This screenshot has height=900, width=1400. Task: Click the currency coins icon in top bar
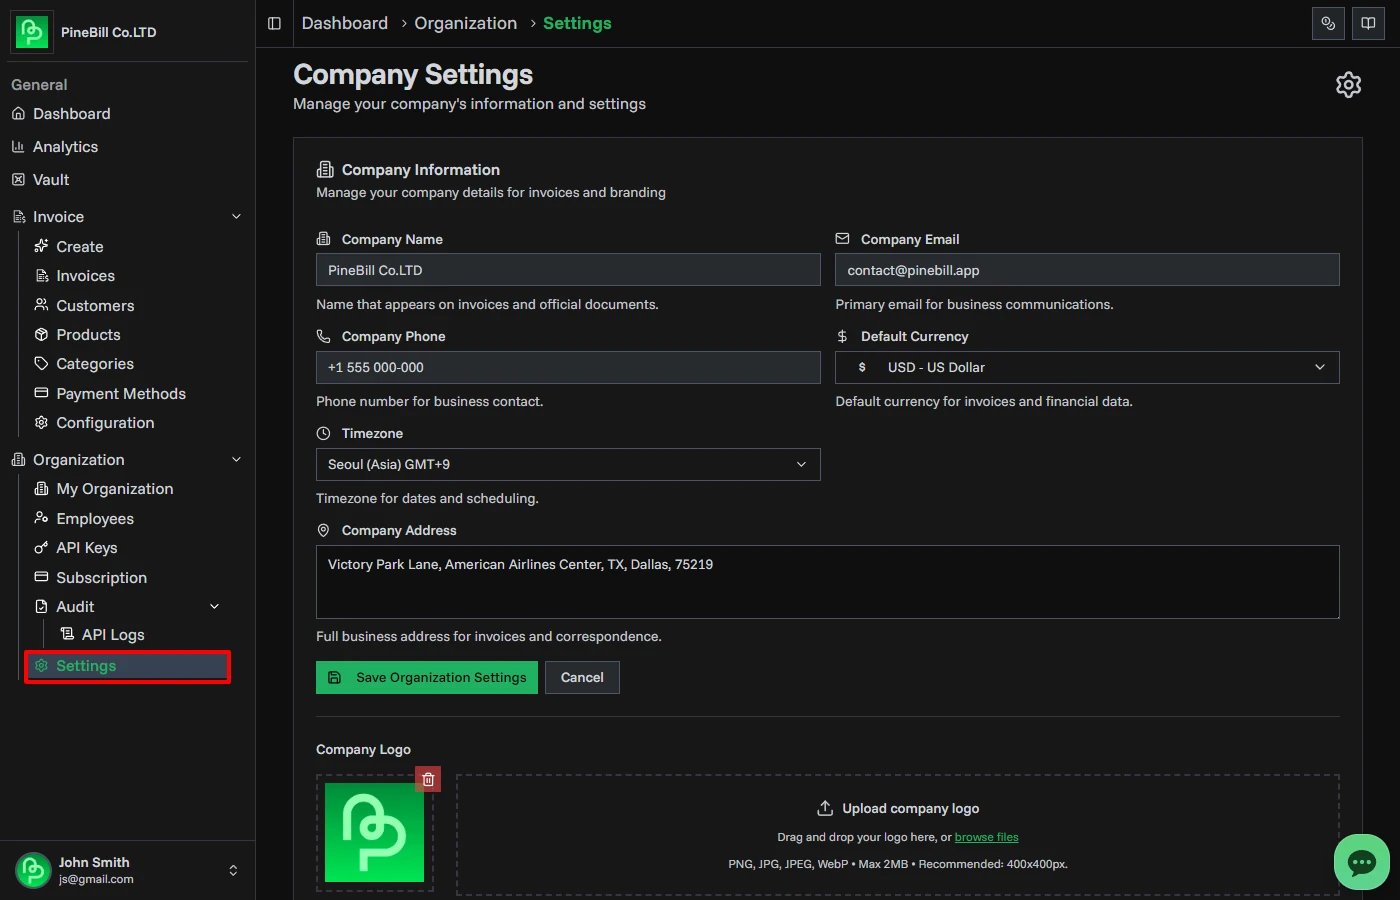click(1328, 23)
